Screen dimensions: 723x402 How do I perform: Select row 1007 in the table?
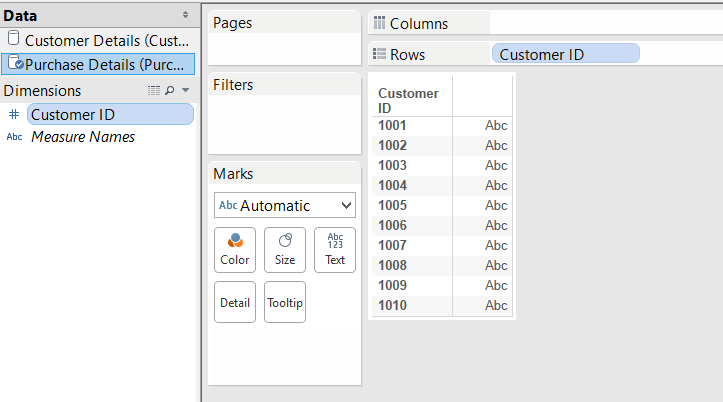[x=392, y=245]
